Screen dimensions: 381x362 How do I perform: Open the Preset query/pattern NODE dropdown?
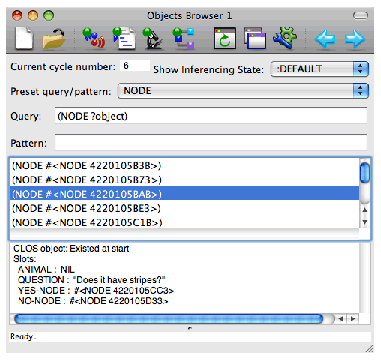click(243, 91)
